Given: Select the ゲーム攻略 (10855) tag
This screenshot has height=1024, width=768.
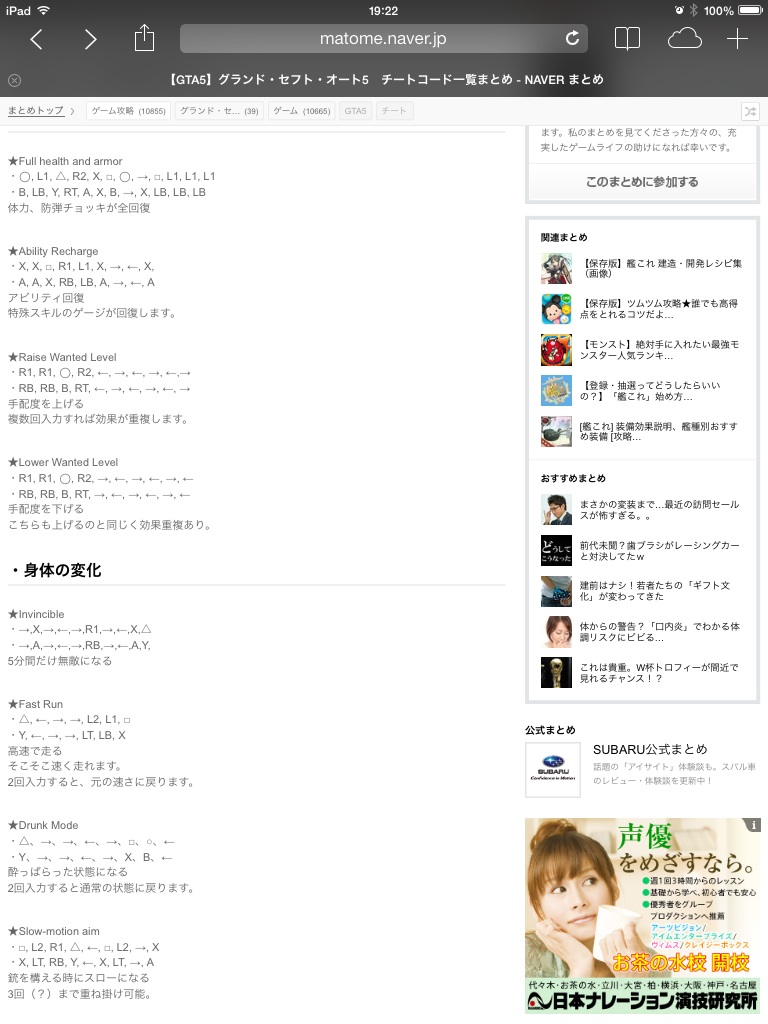Looking at the screenshot, I should pyautogui.click(x=129, y=111).
